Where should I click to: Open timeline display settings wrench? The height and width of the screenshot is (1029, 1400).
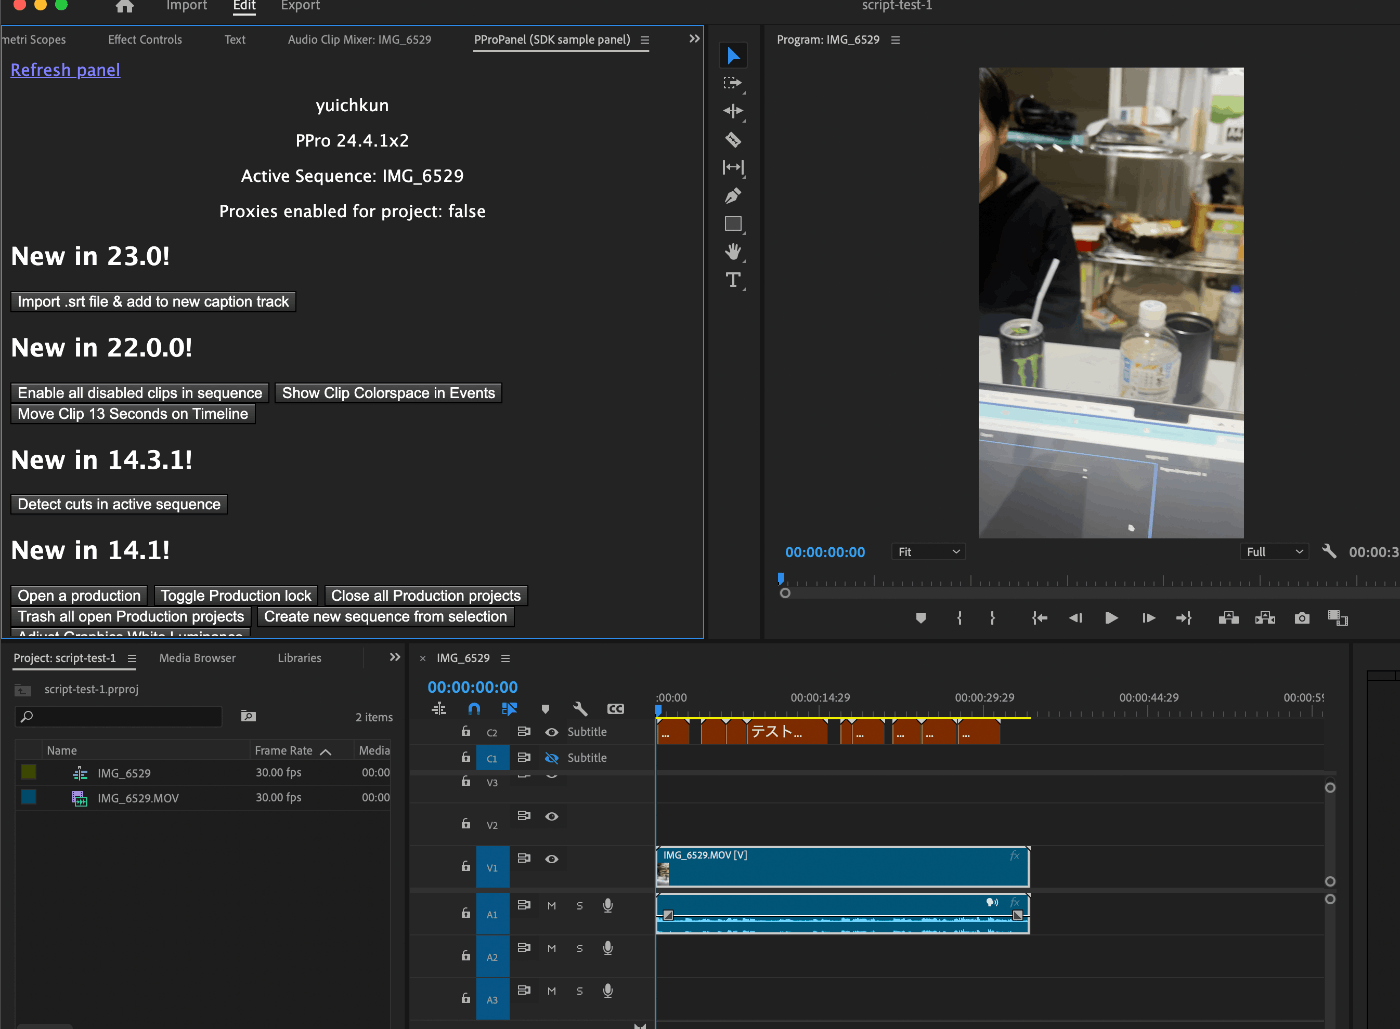[580, 708]
